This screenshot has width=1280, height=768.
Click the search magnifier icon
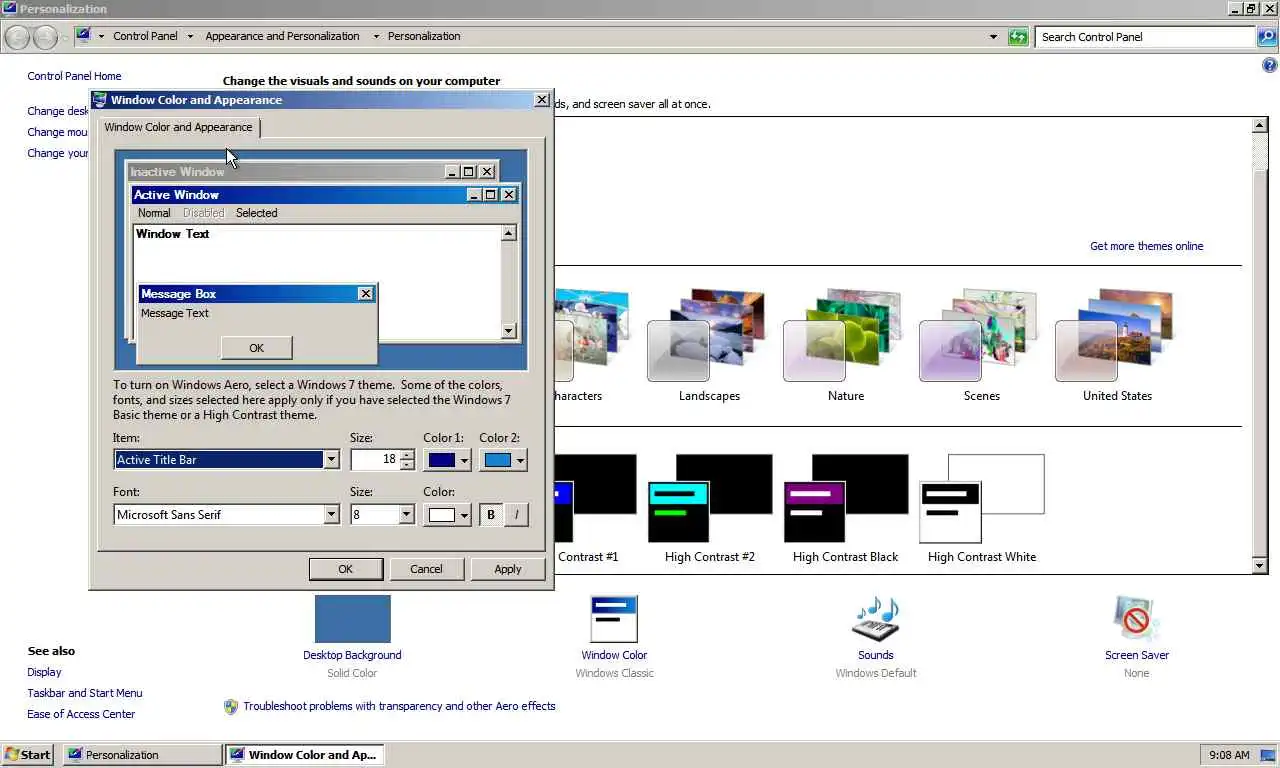[1267, 37]
